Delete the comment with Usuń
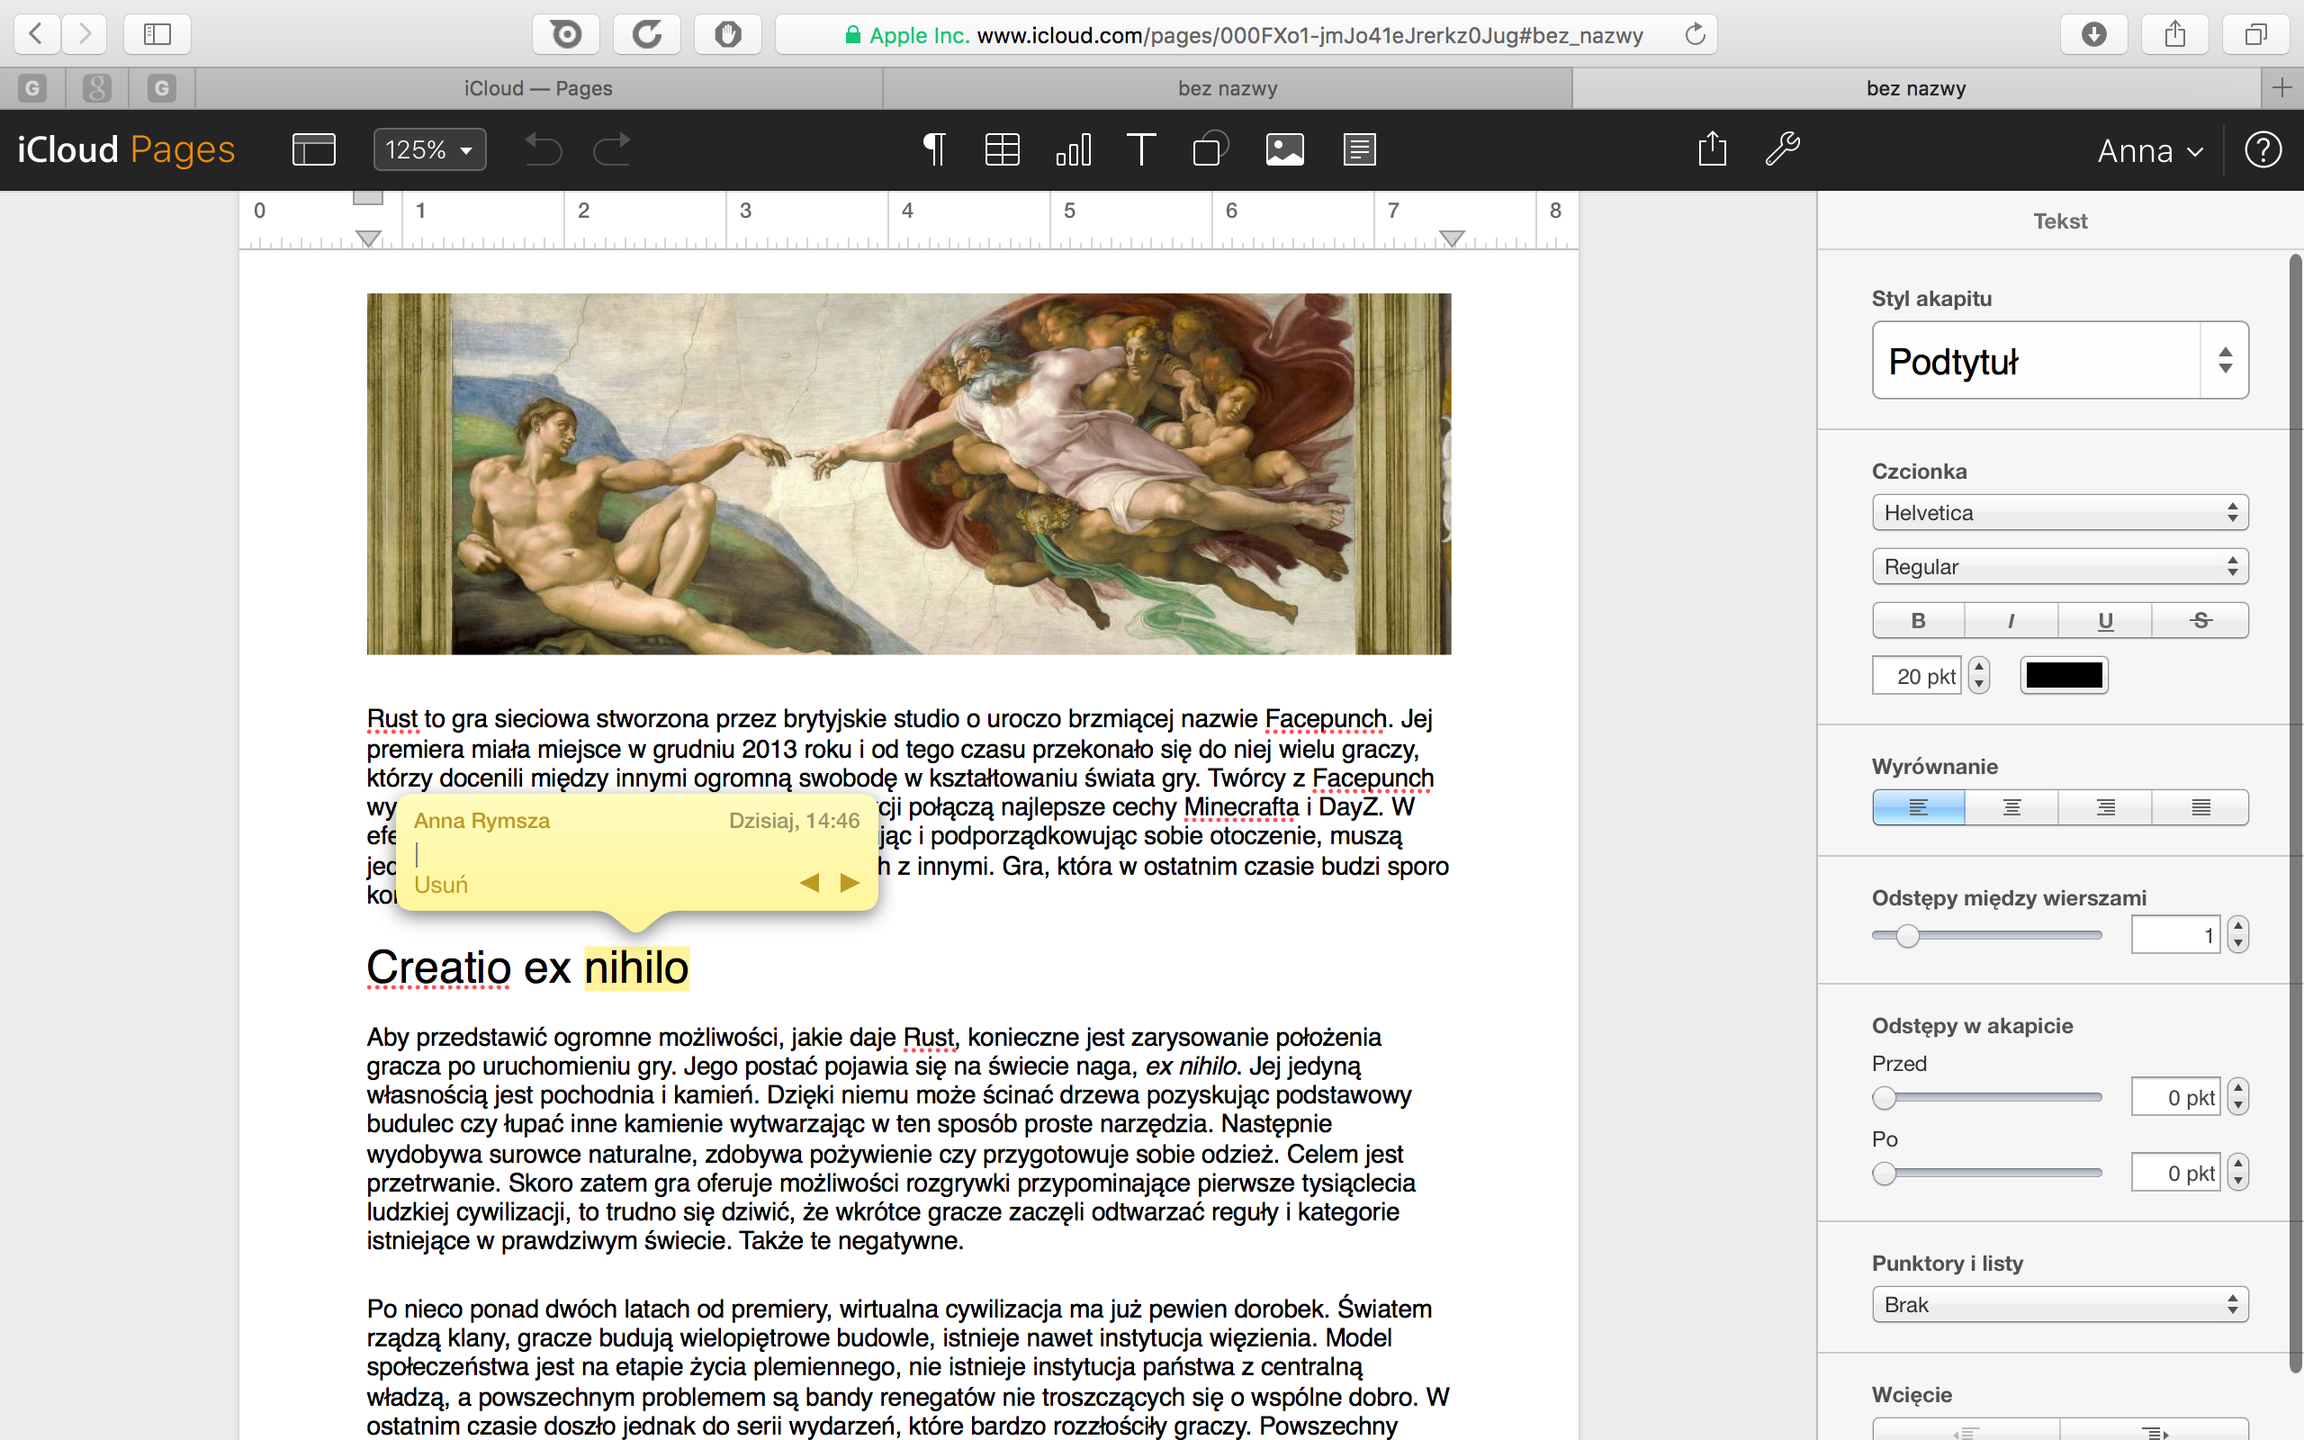Viewport: 2304px width, 1440px height. 441,885
